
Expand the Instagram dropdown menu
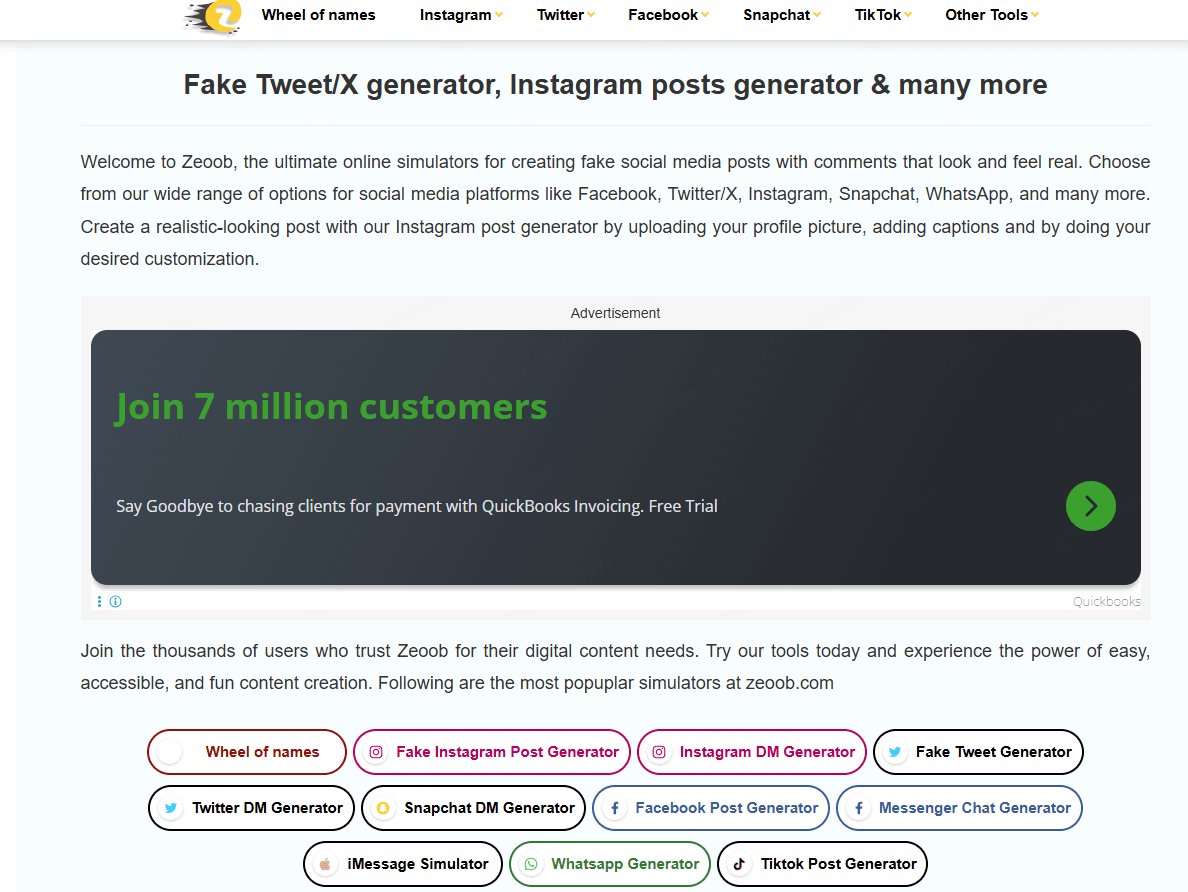461,15
